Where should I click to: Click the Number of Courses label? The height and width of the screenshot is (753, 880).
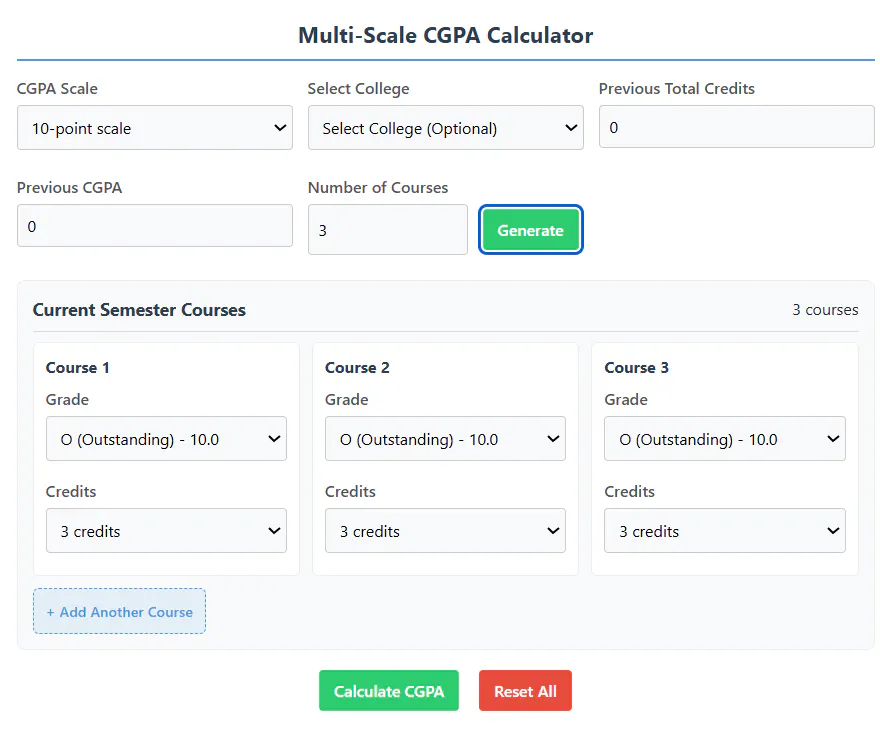(378, 187)
